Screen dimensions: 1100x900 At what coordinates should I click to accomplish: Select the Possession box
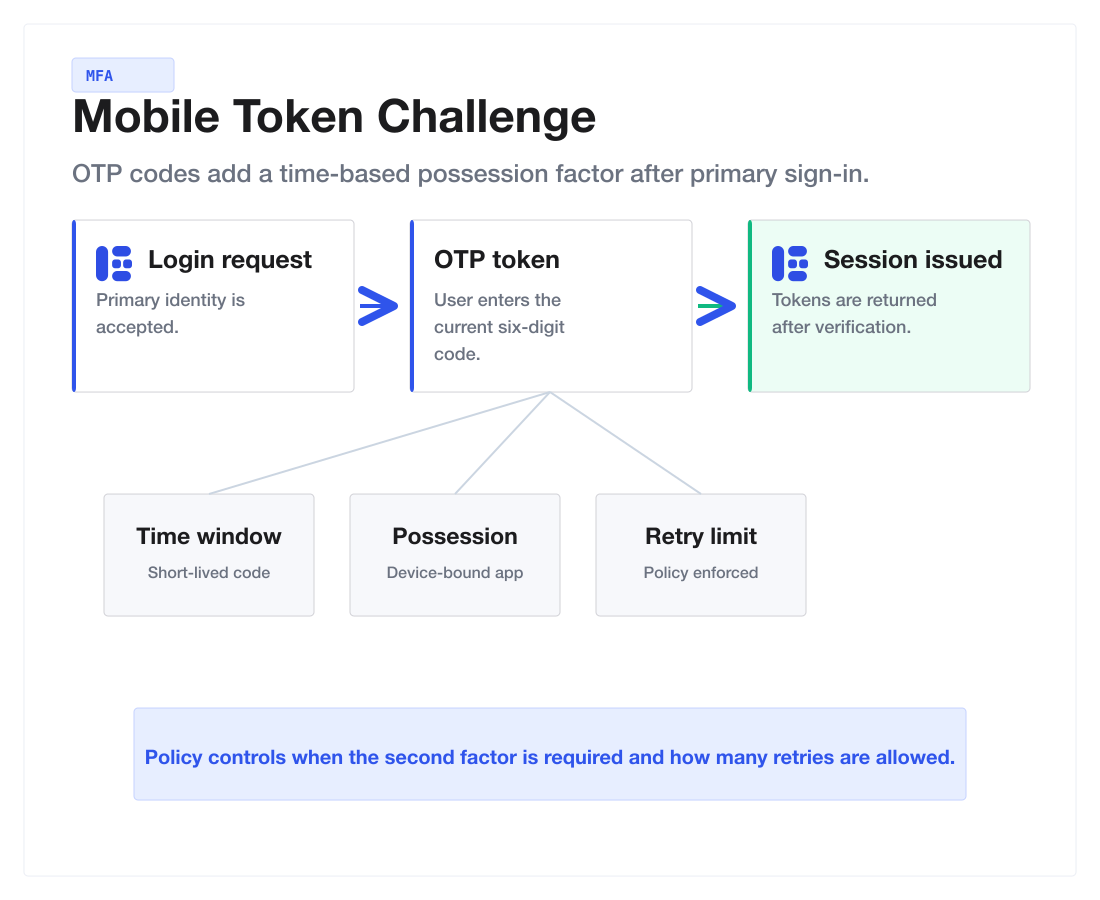click(455, 555)
